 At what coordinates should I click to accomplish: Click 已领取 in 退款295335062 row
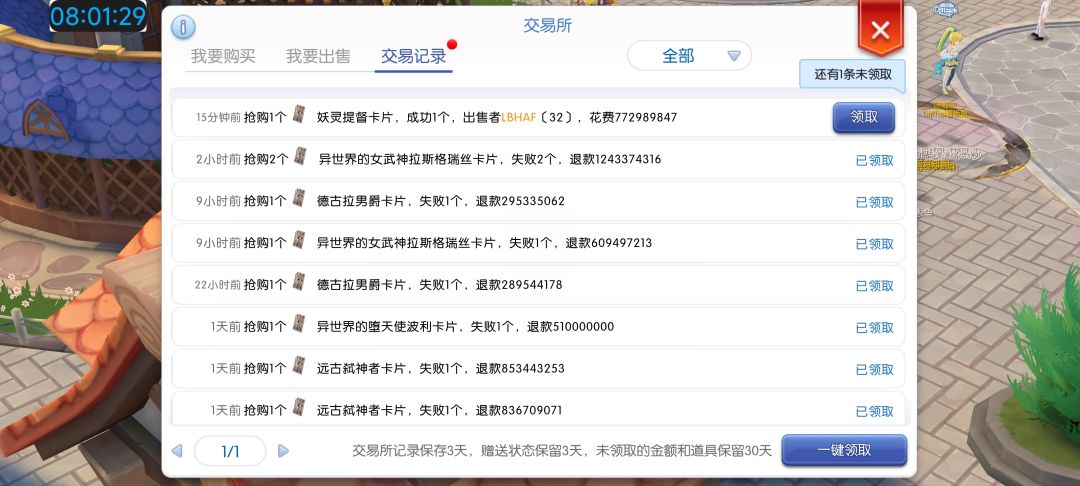click(875, 202)
